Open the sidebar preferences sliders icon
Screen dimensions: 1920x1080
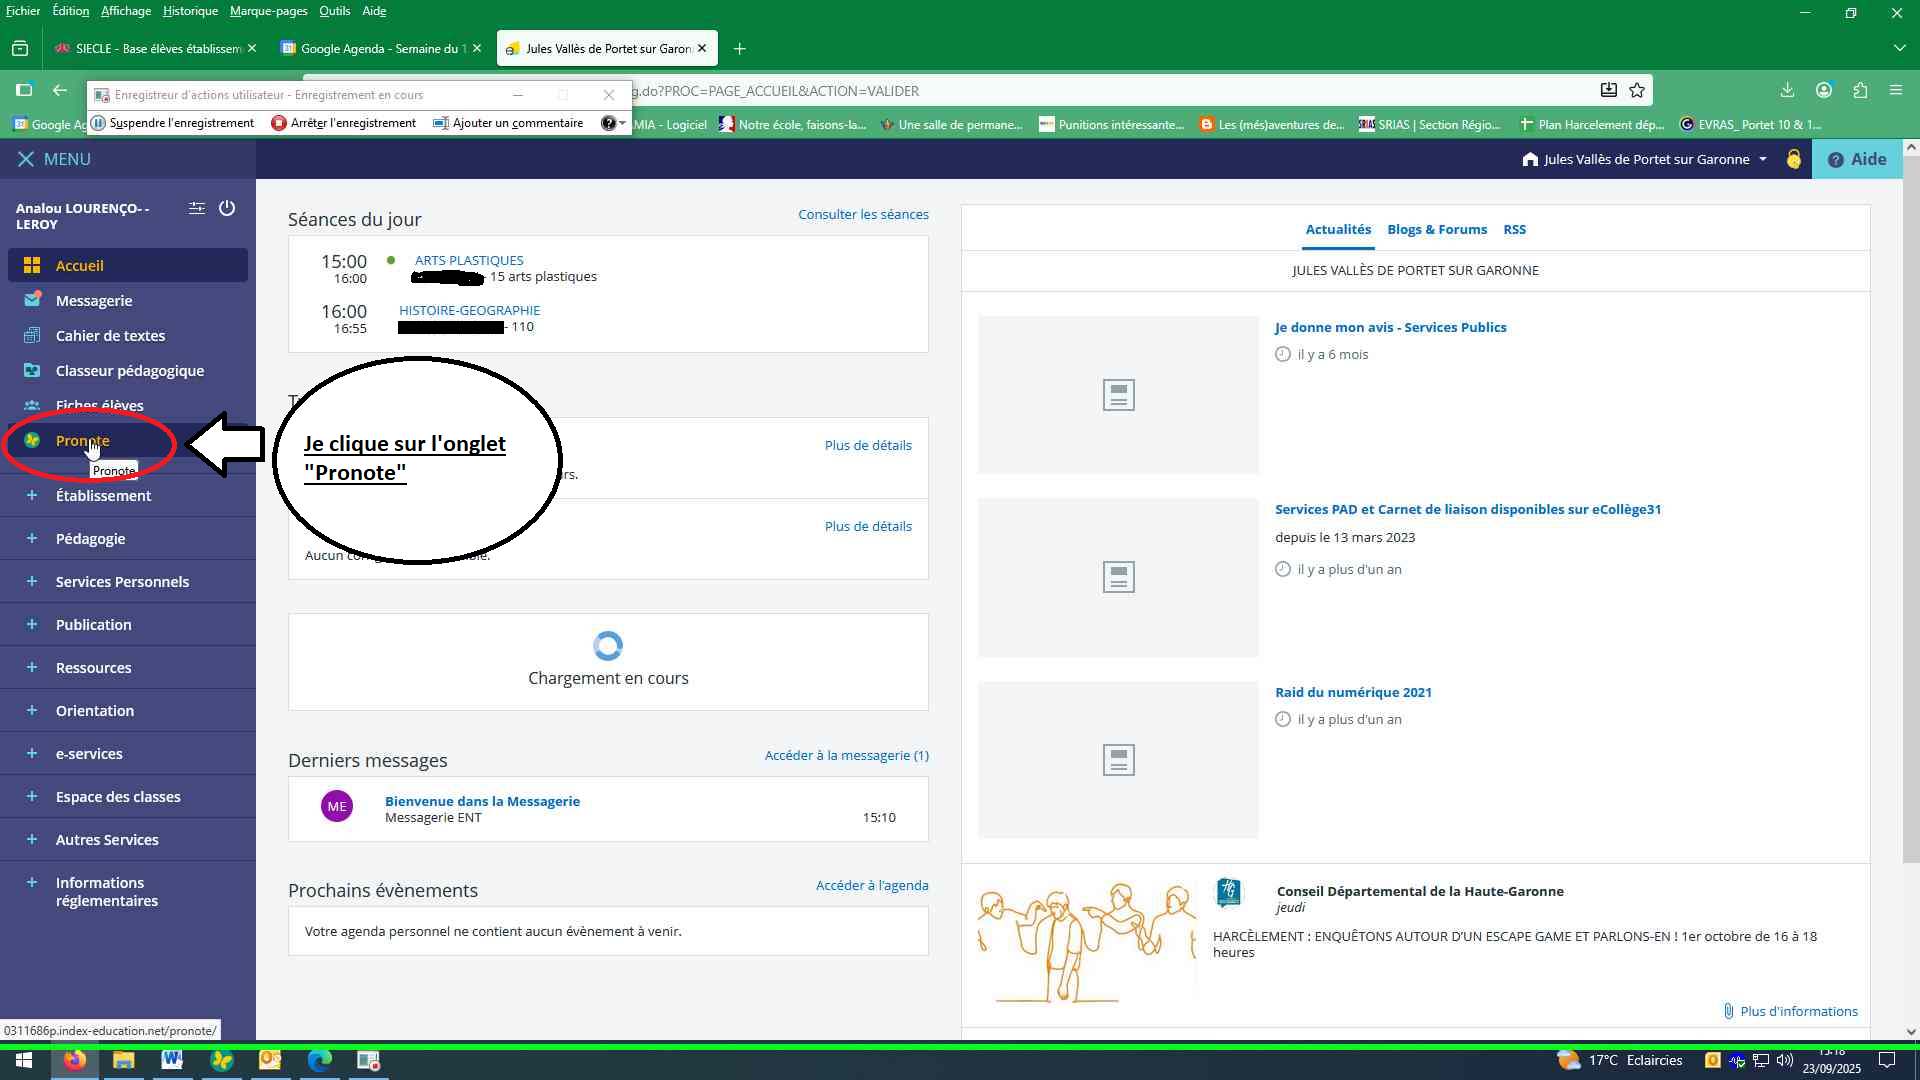coord(197,208)
